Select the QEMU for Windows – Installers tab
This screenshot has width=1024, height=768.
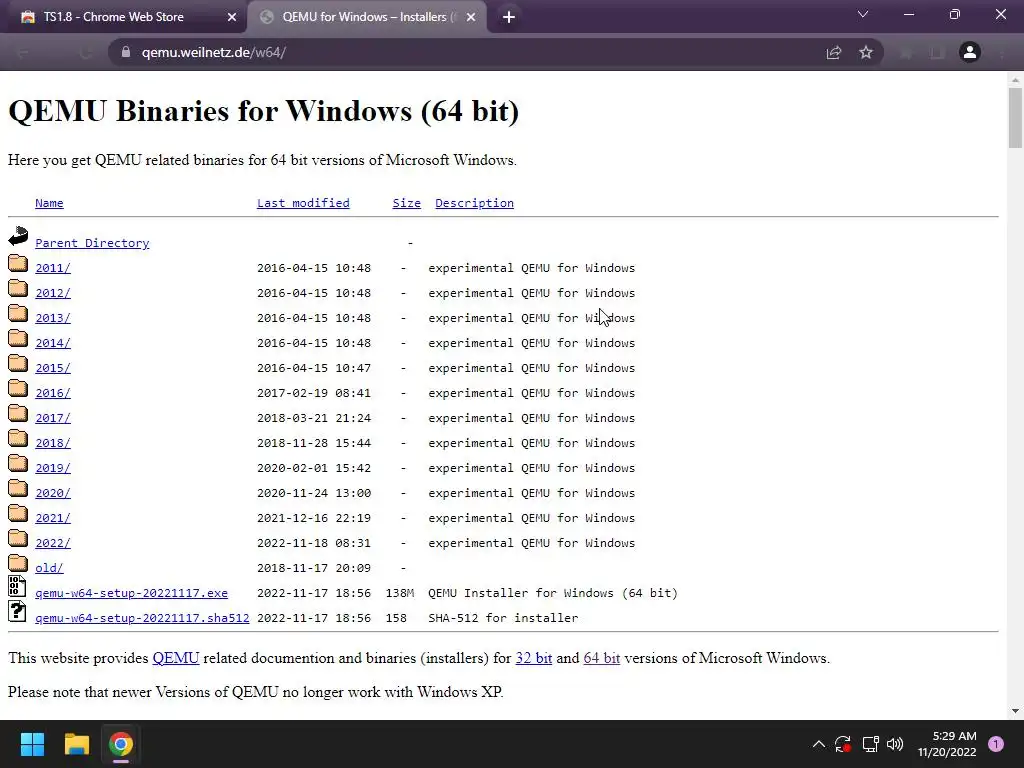coord(368,17)
